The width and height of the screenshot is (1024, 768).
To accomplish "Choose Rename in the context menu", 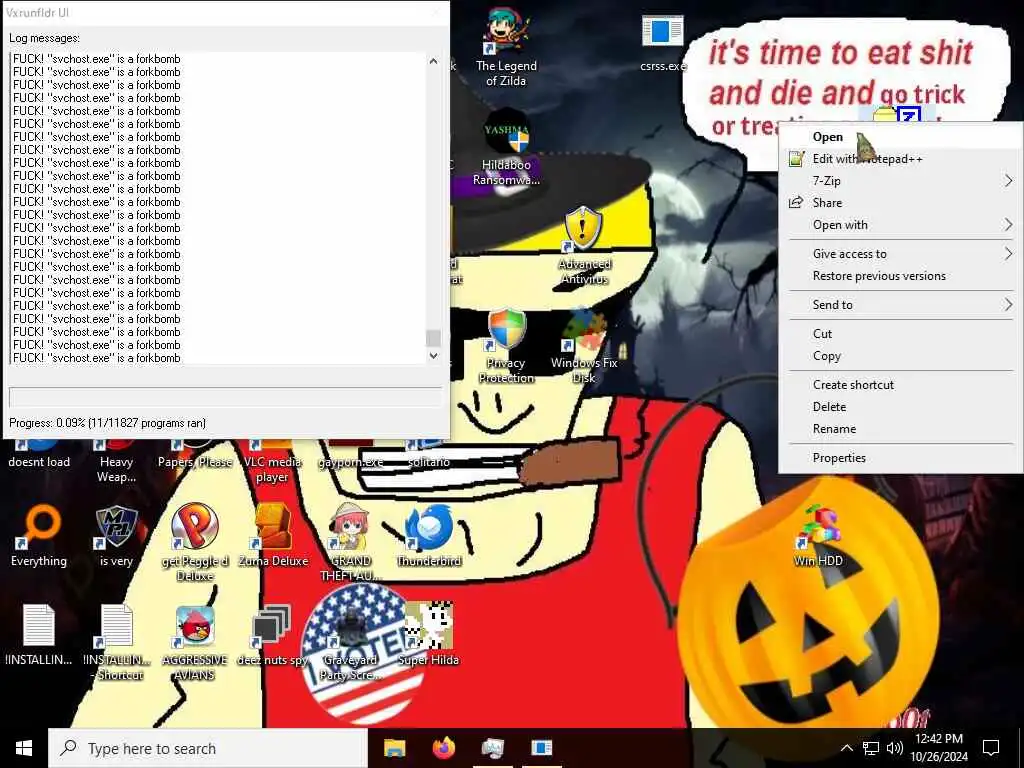I will point(901,429).
